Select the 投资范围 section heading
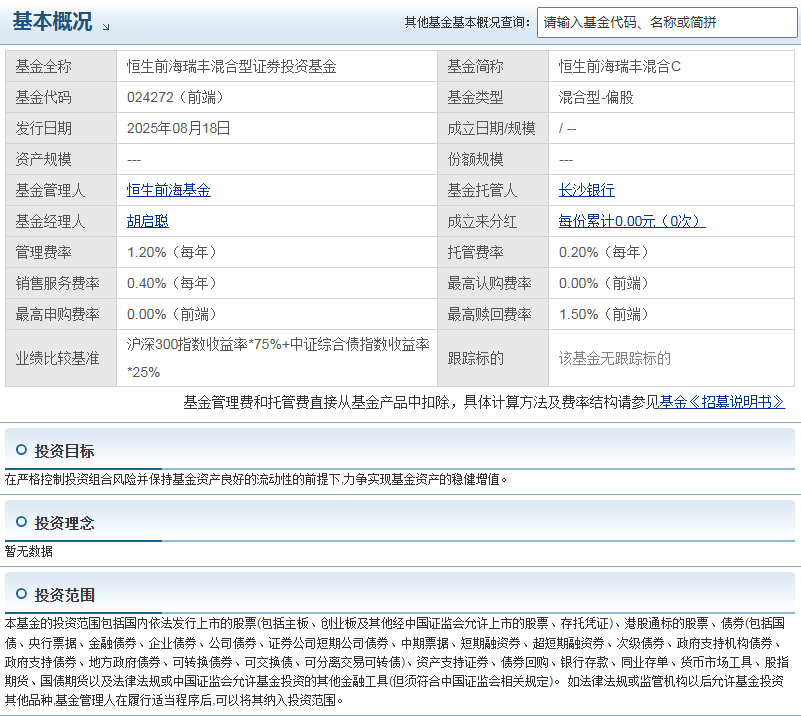 tap(64, 595)
